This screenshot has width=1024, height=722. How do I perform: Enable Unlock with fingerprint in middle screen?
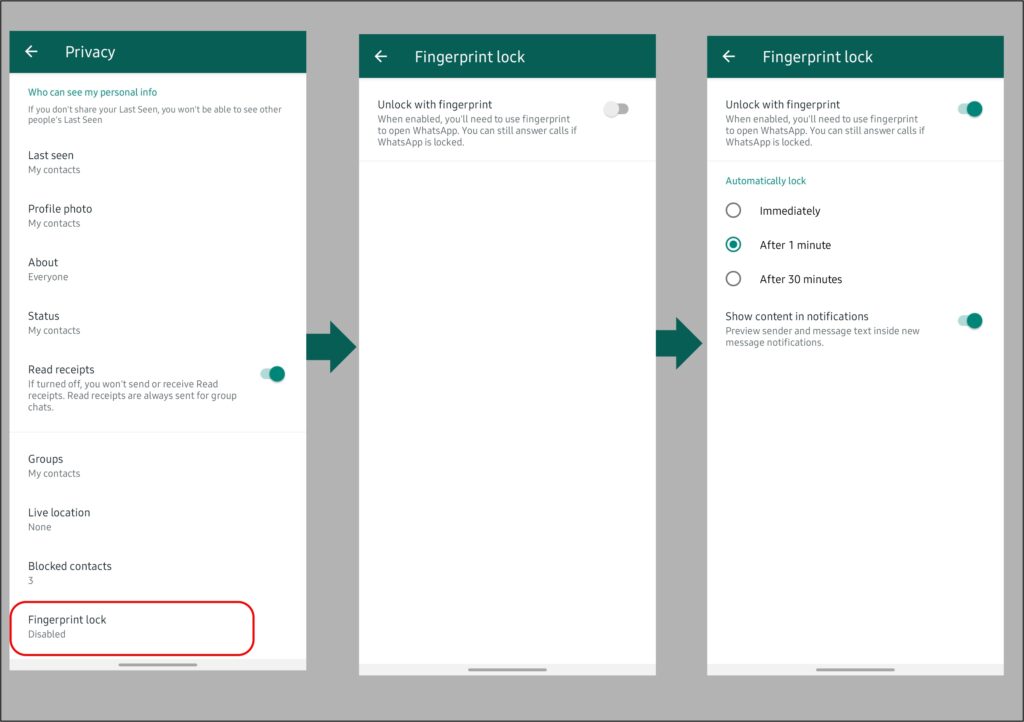(x=616, y=109)
